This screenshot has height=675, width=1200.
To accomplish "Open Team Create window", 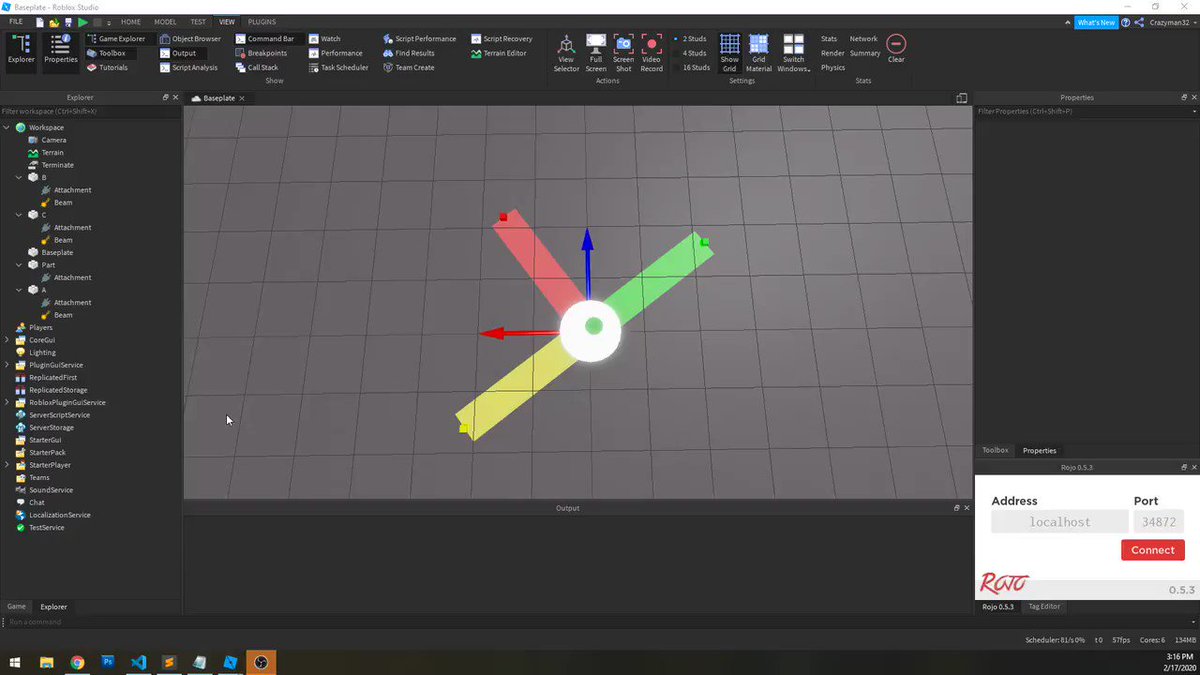I will 408,67.
